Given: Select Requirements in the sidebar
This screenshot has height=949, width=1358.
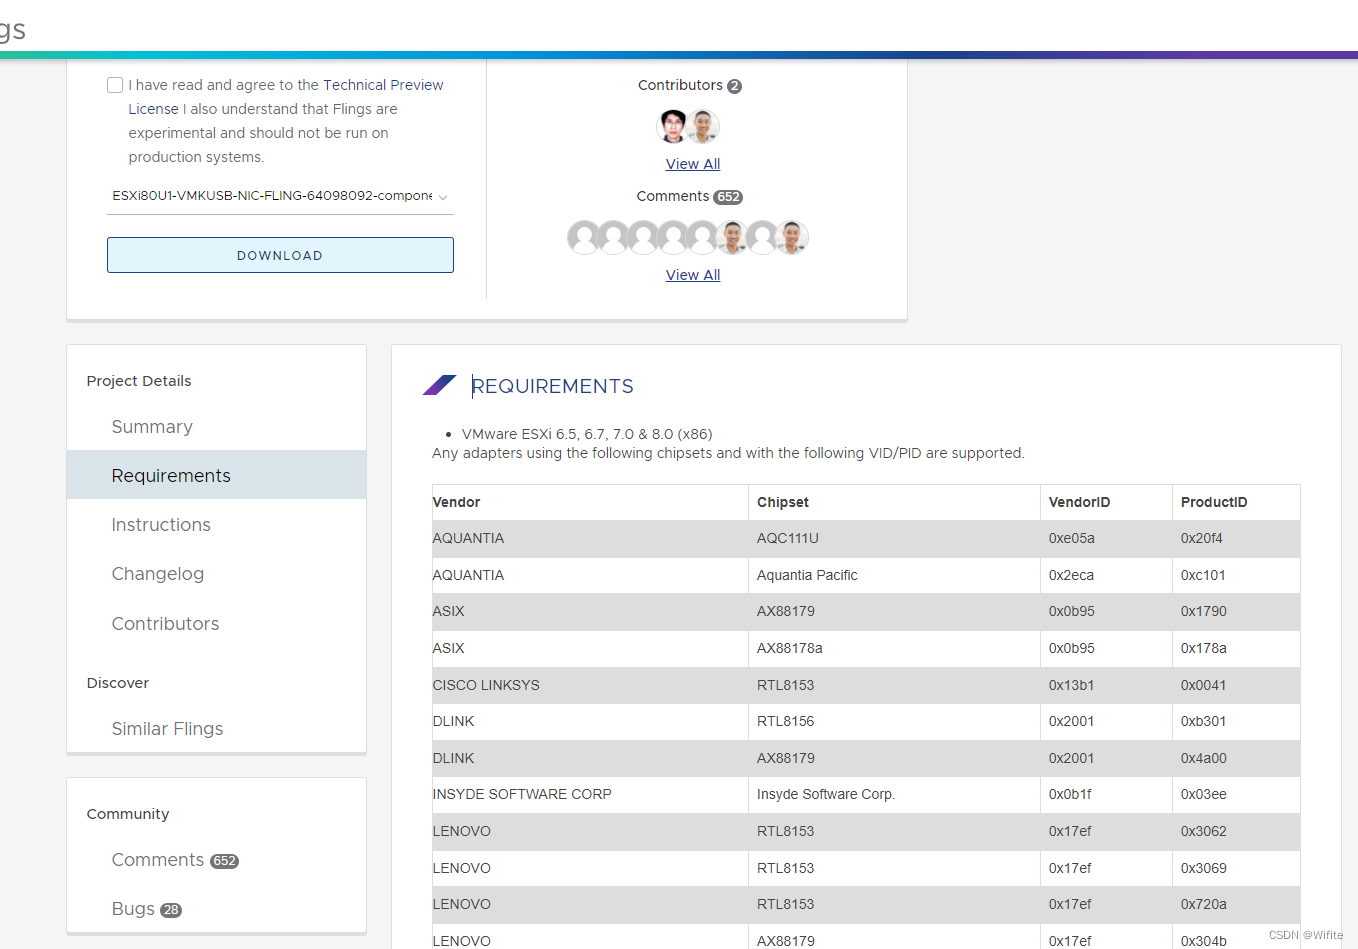Looking at the screenshot, I should tap(216, 475).
